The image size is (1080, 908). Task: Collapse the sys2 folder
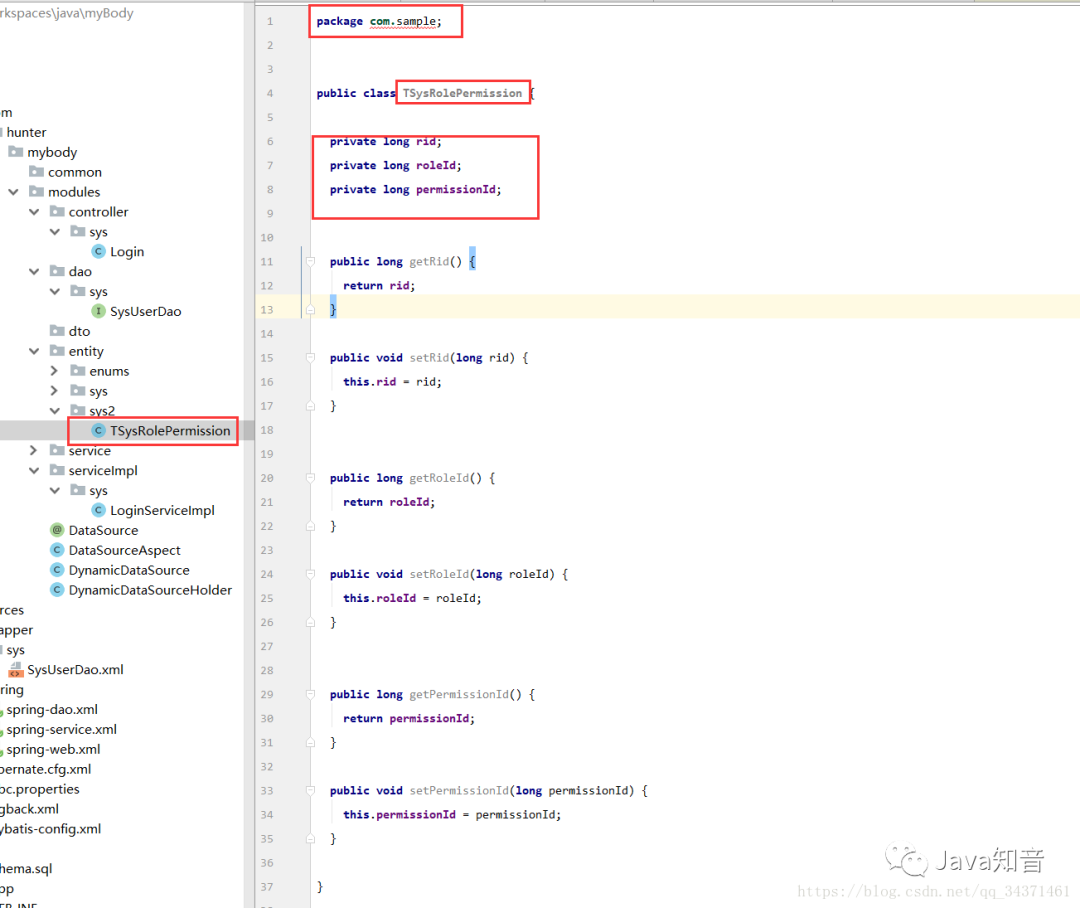point(54,411)
